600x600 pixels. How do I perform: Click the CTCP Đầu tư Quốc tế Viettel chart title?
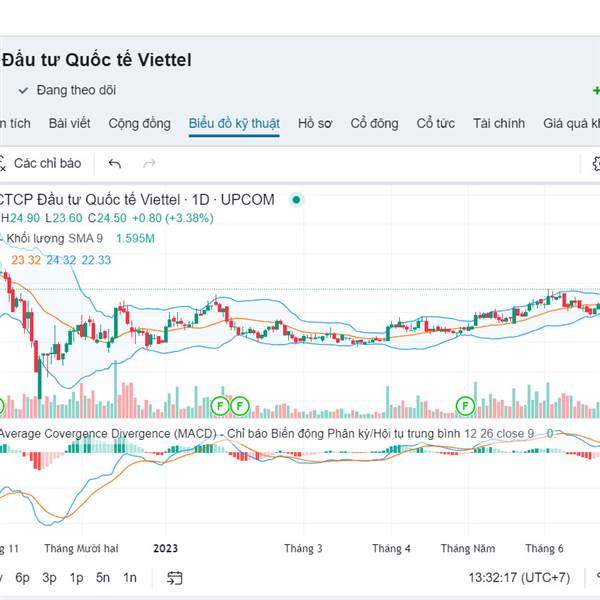click(136, 200)
